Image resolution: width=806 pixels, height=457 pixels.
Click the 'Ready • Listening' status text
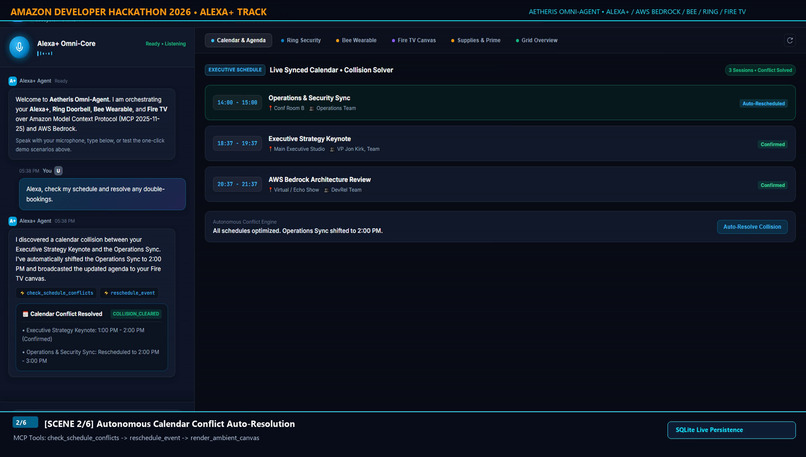point(166,44)
